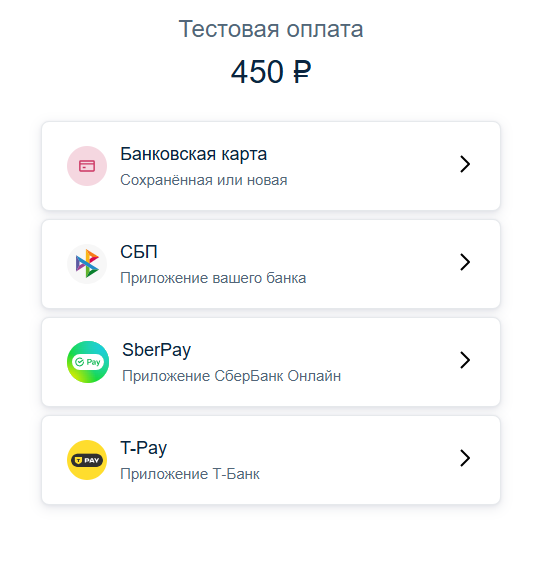The image size is (546, 581).
Task: Click the green SberPay logo icon
Action: (88, 362)
